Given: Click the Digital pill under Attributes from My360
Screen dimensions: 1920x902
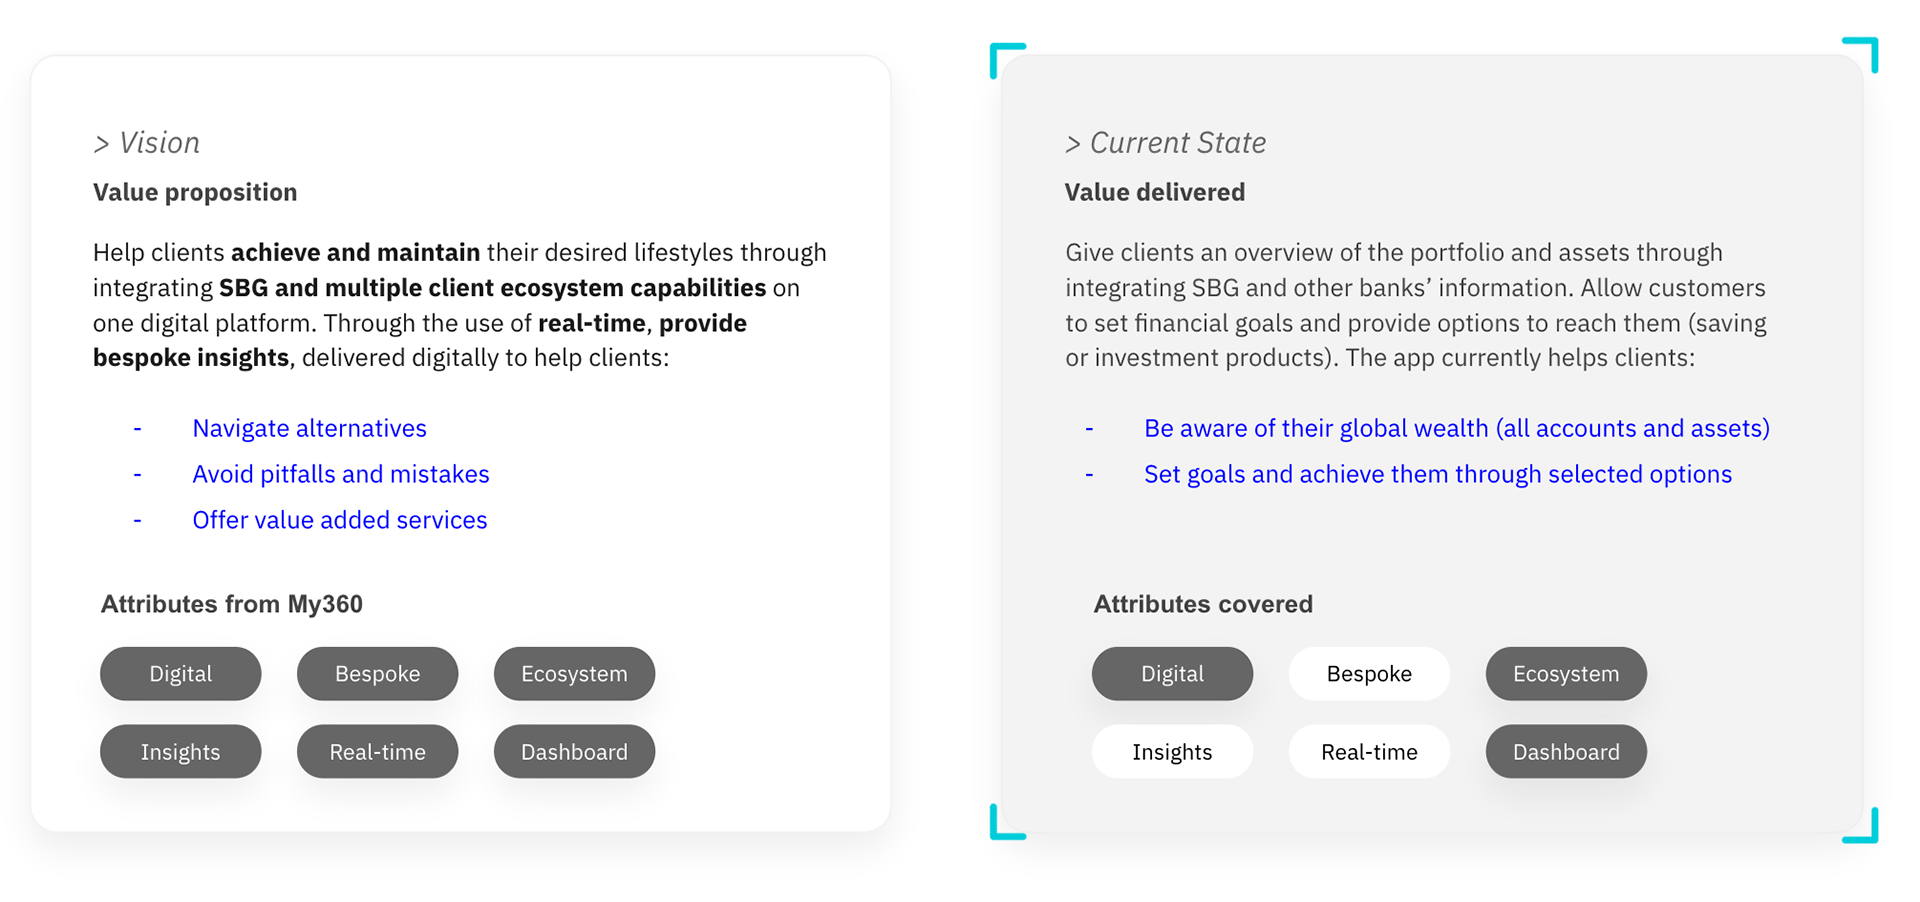Looking at the screenshot, I should pyautogui.click(x=180, y=673).
